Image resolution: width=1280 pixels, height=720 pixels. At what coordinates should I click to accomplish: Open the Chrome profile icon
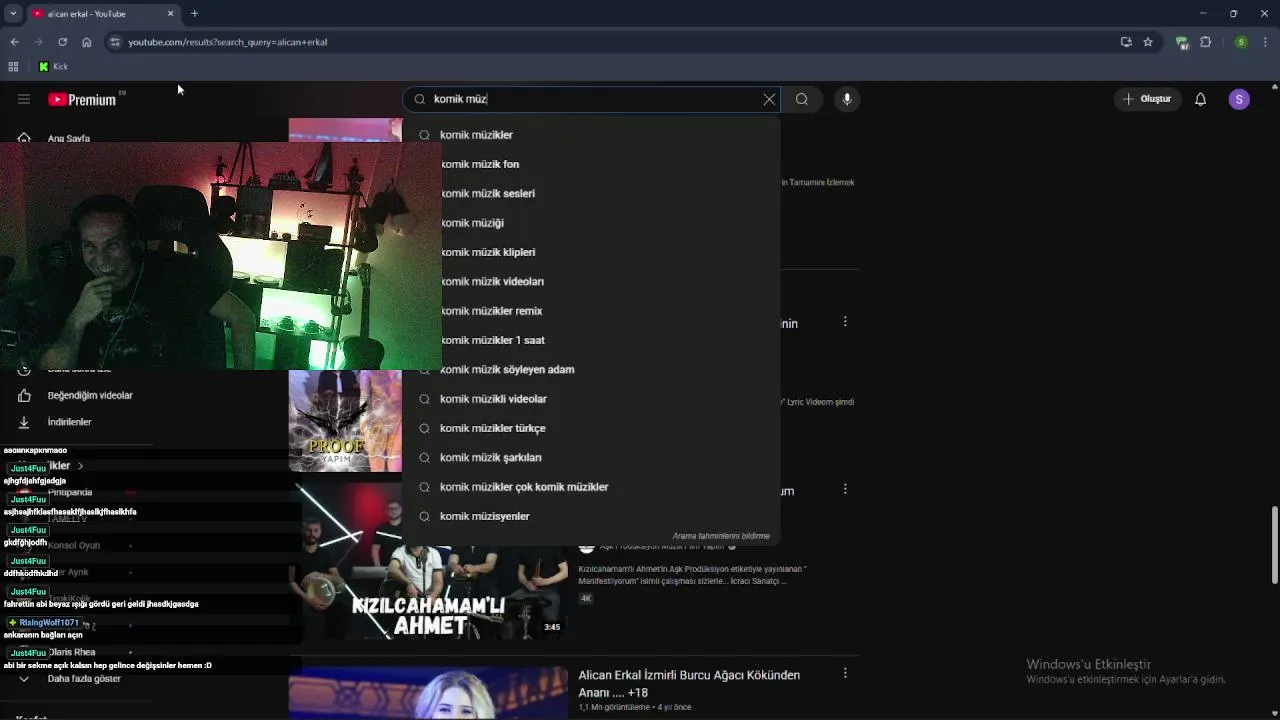(x=1241, y=42)
